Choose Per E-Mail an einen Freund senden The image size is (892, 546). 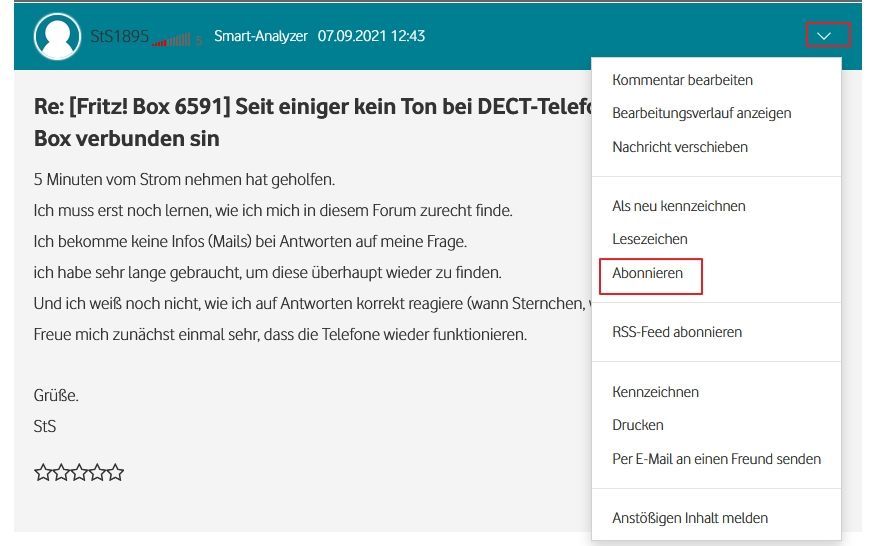coord(716,459)
